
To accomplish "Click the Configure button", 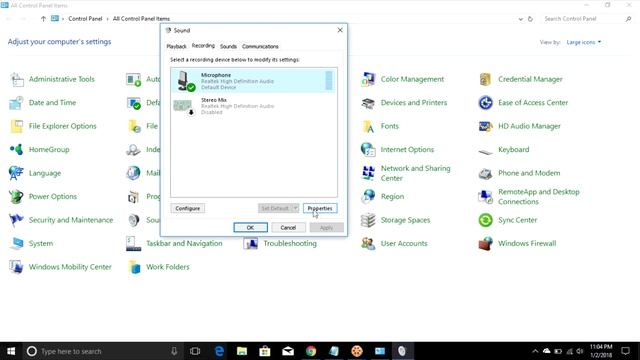I will 188,208.
